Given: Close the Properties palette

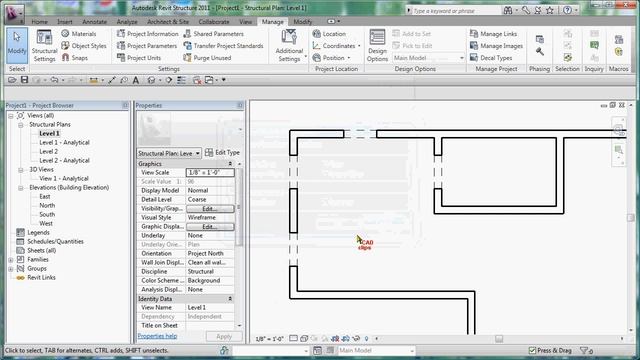Looking at the screenshot, I should click(240, 105).
